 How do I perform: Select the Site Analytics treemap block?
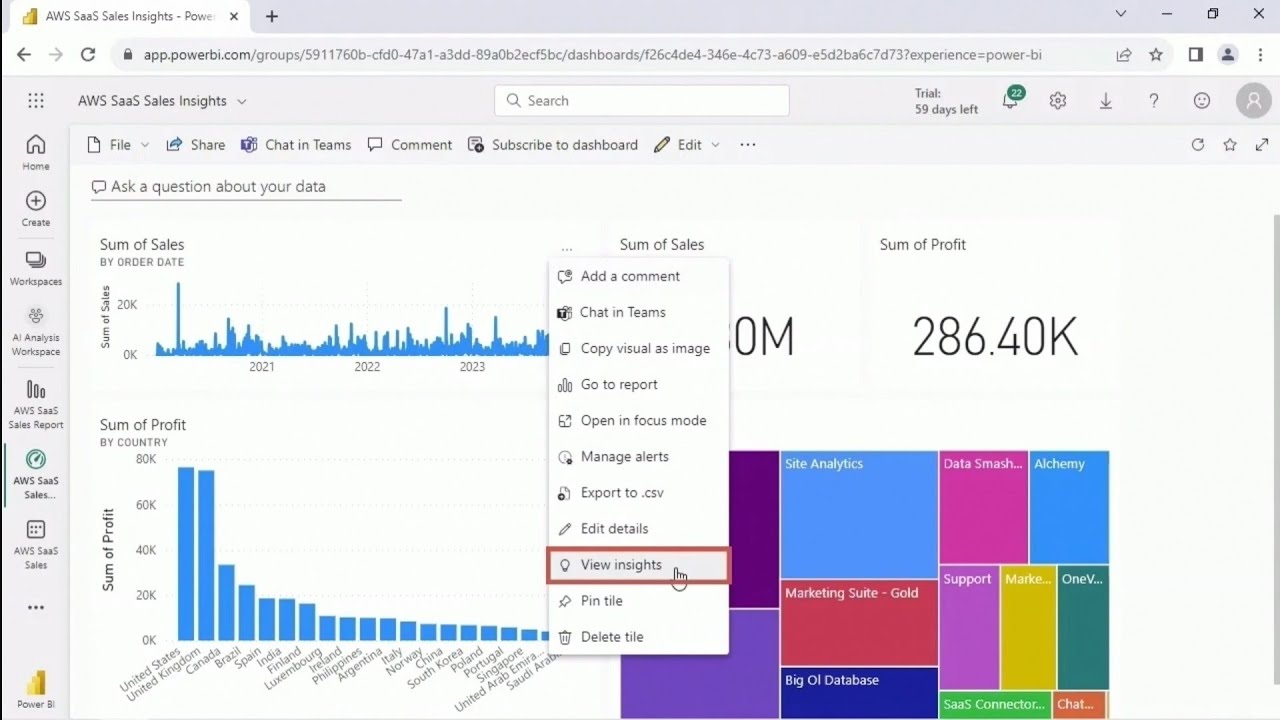click(859, 514)
